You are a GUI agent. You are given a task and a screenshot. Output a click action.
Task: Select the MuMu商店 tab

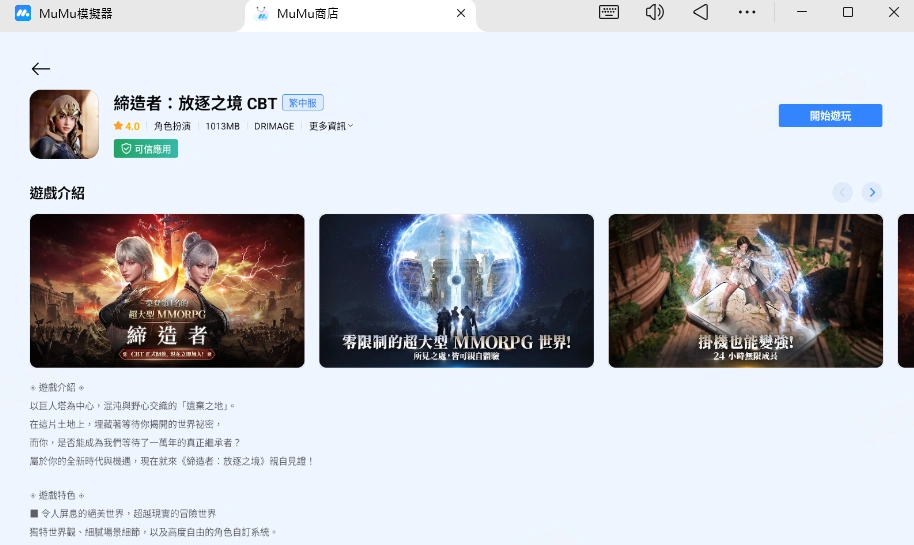(360, 13)
